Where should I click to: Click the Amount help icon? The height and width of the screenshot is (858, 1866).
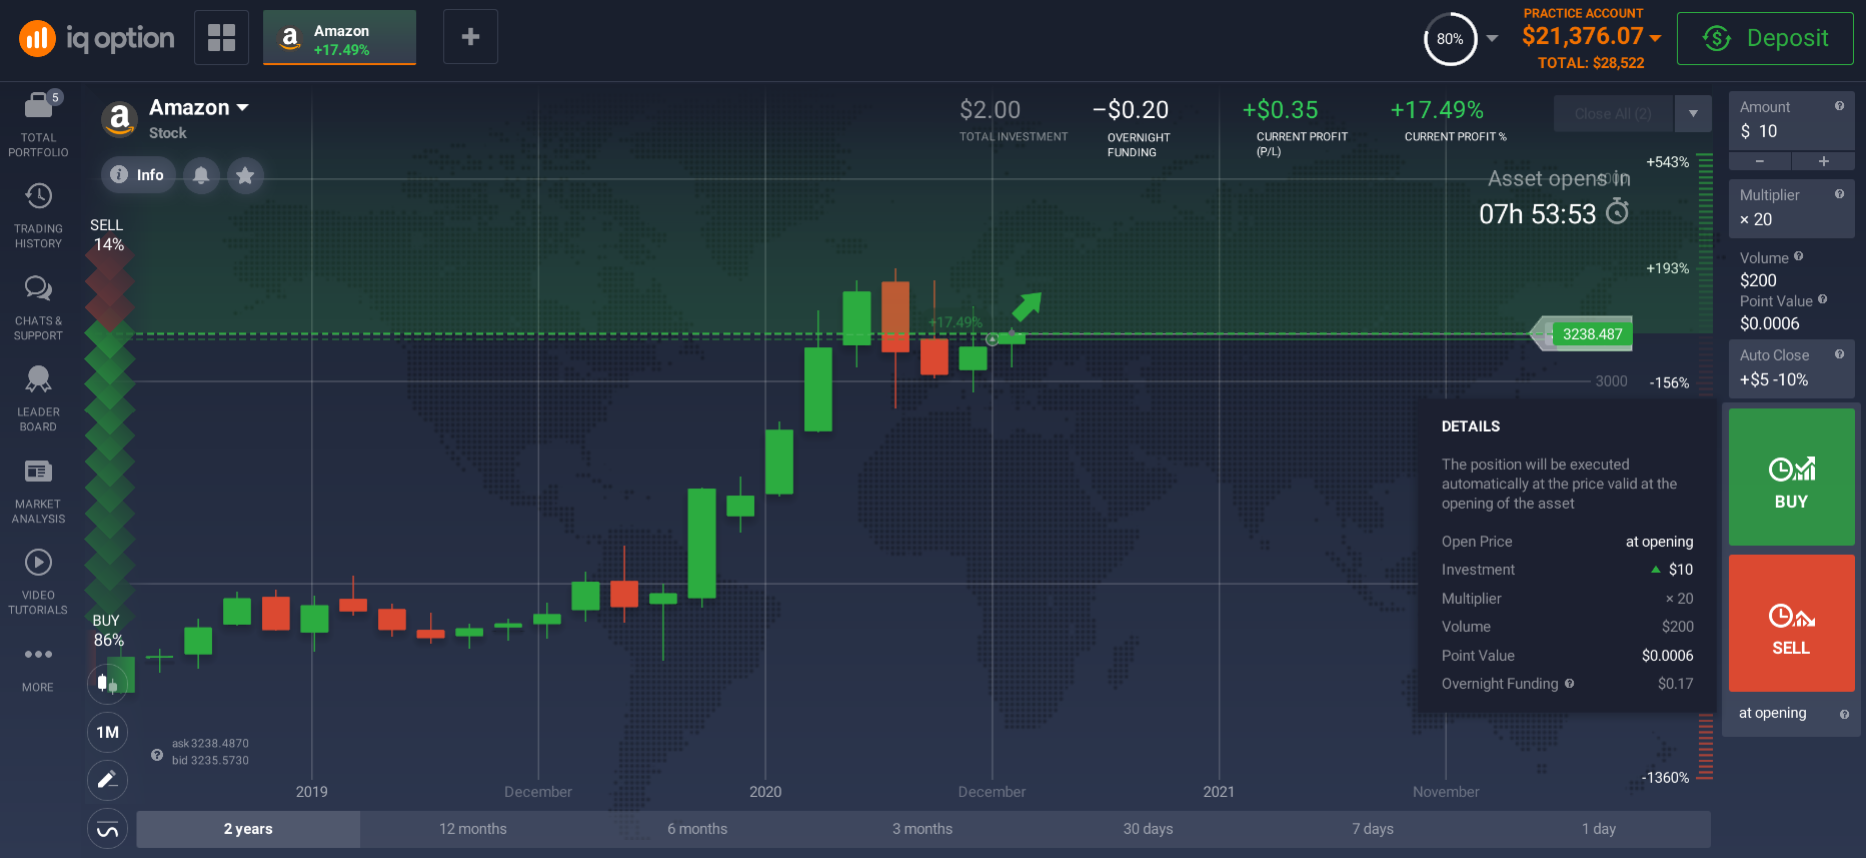pyautogui.click(x=1839, y=106)
